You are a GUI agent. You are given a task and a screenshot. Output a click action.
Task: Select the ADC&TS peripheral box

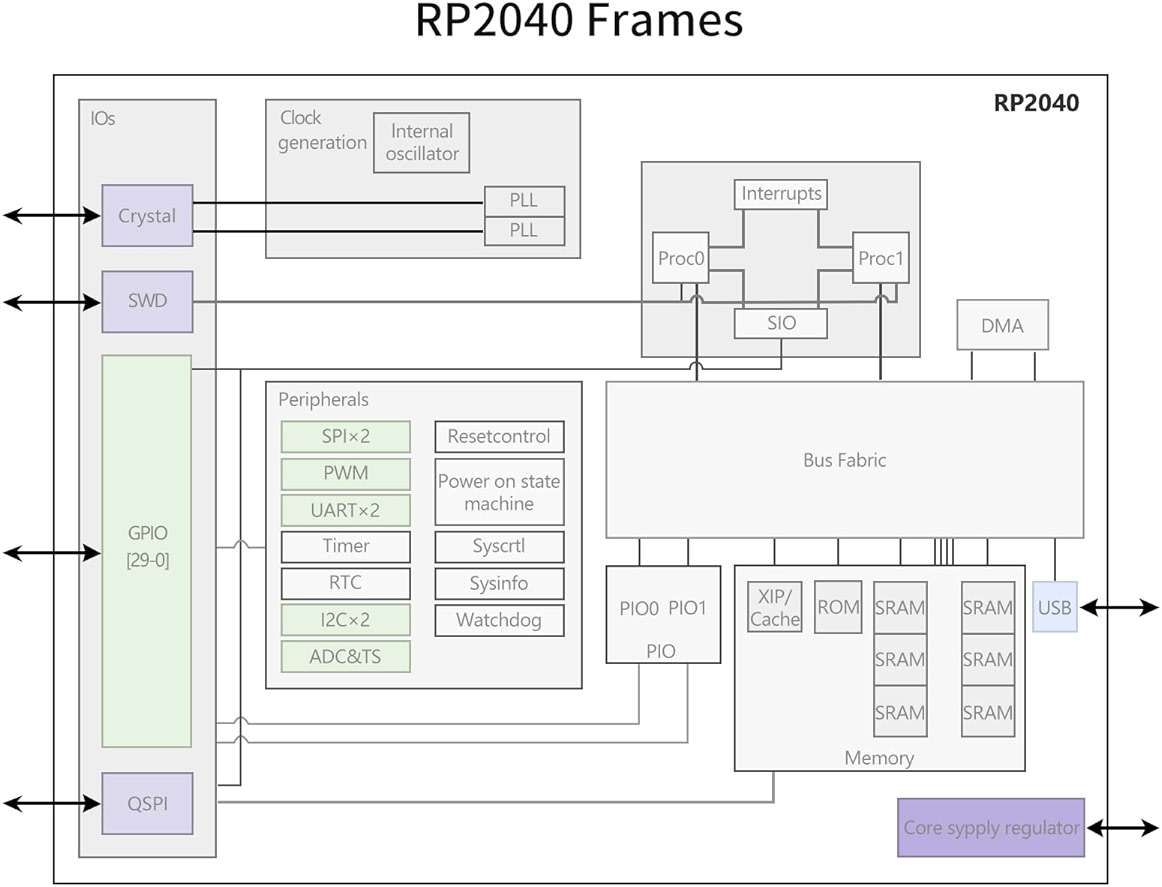(345, 657)
